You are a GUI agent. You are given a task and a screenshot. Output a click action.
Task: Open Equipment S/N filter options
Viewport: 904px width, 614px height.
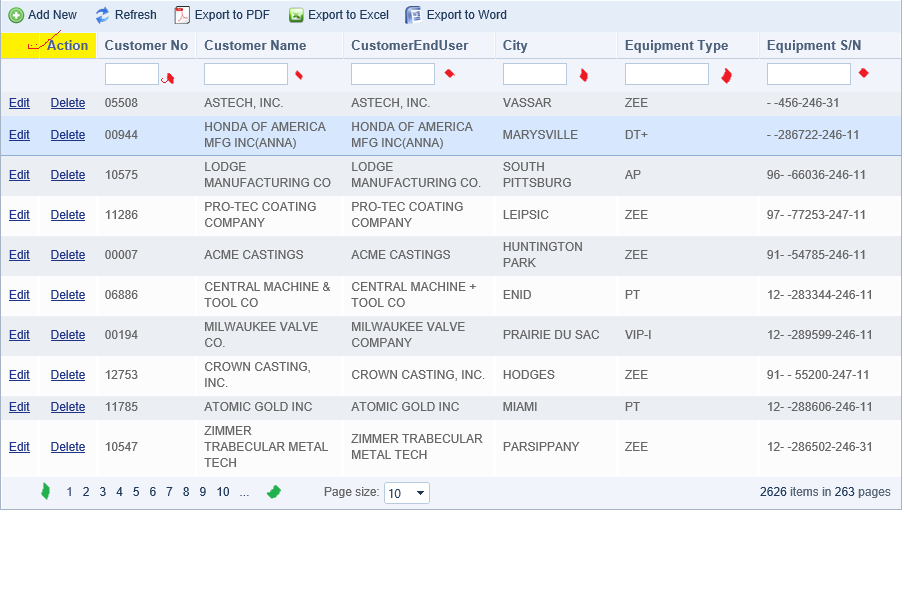pos(864,73)
